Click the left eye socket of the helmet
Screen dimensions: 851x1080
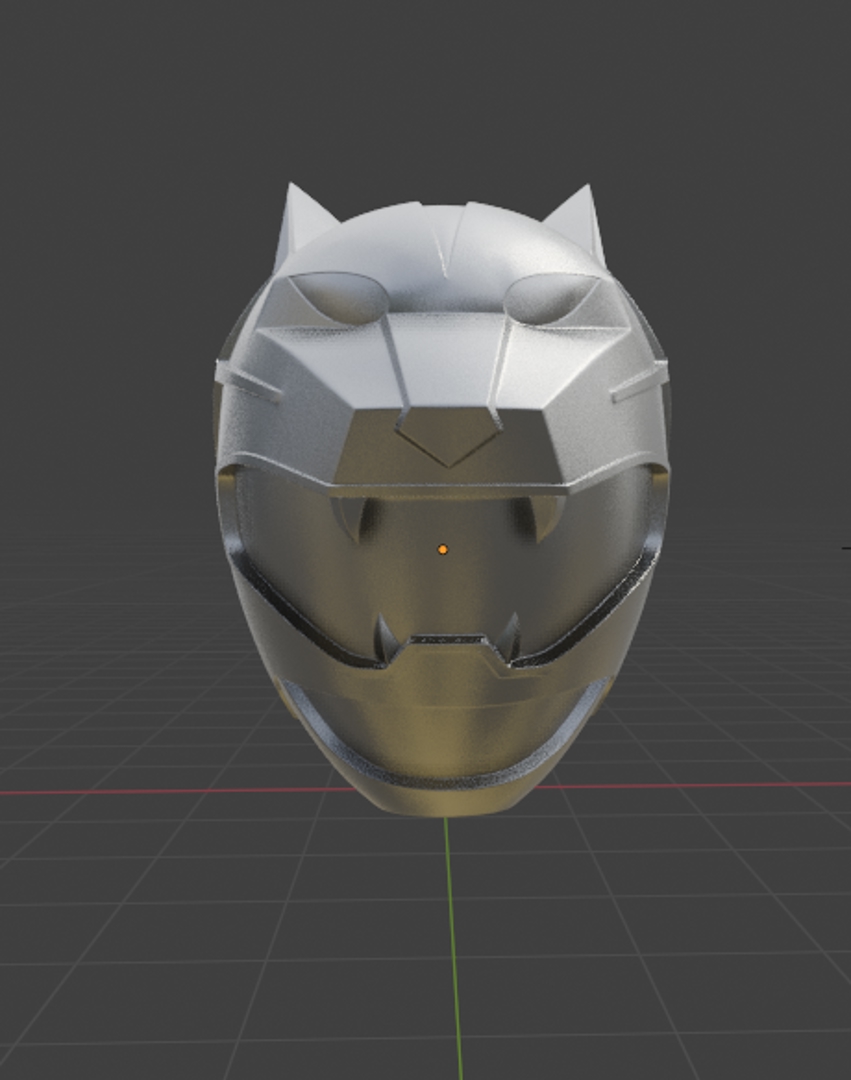tap(342, 298)
